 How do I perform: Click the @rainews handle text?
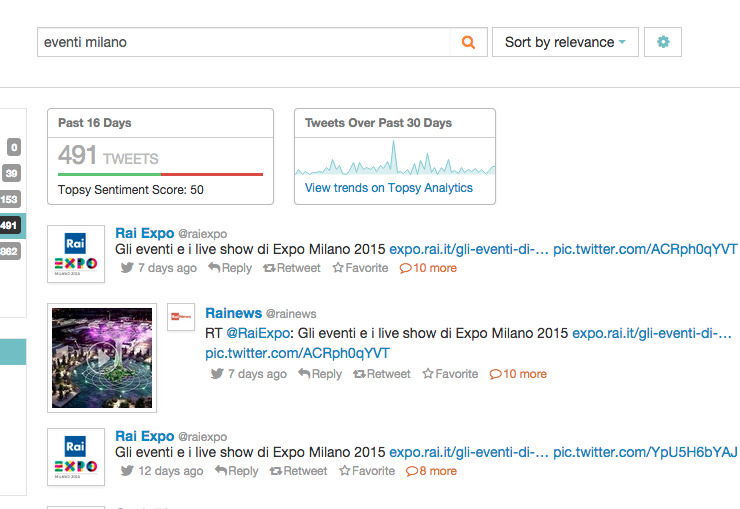click(291, 314)
